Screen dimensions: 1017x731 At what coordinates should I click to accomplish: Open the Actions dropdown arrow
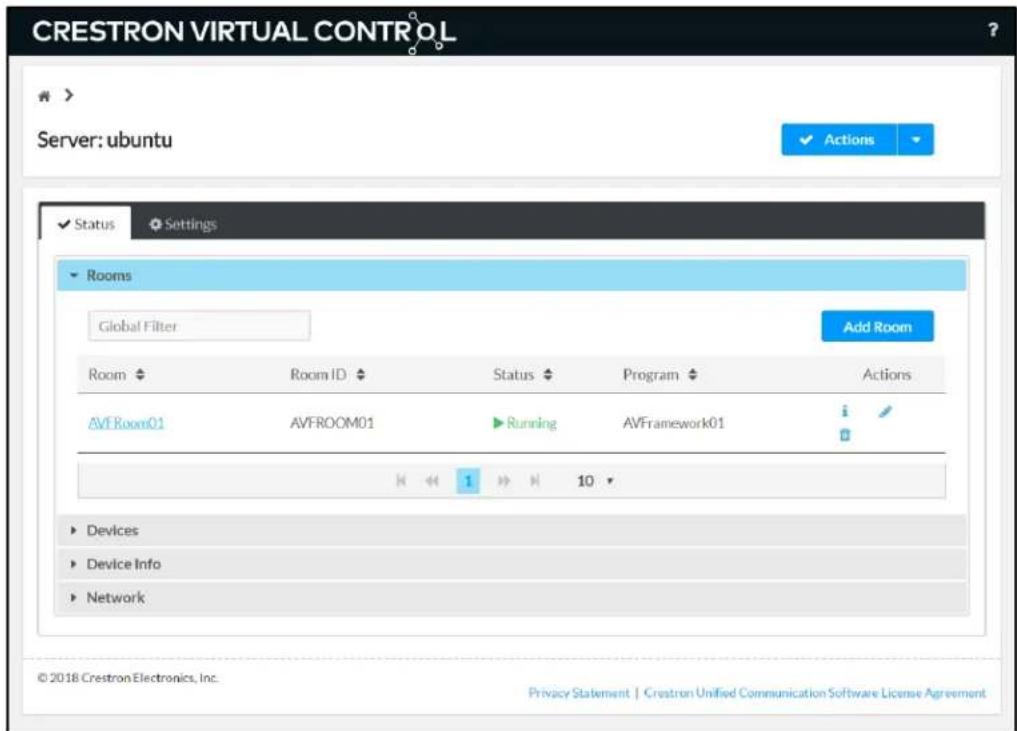pos(916,139)
